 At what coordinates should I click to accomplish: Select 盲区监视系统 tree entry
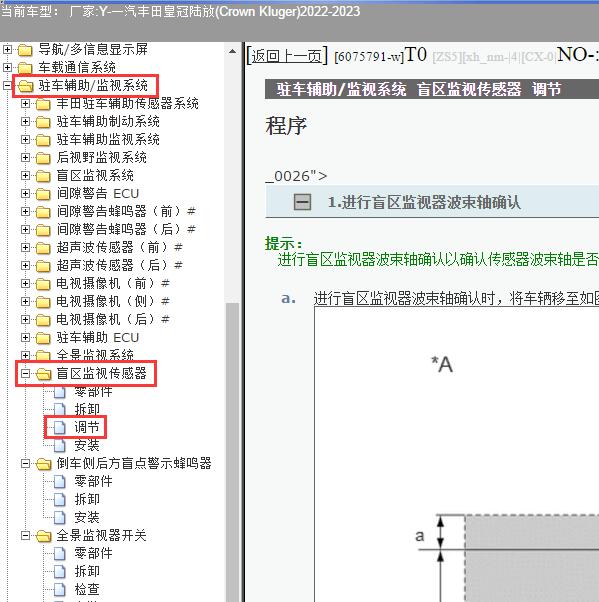(x=95, y=175)
